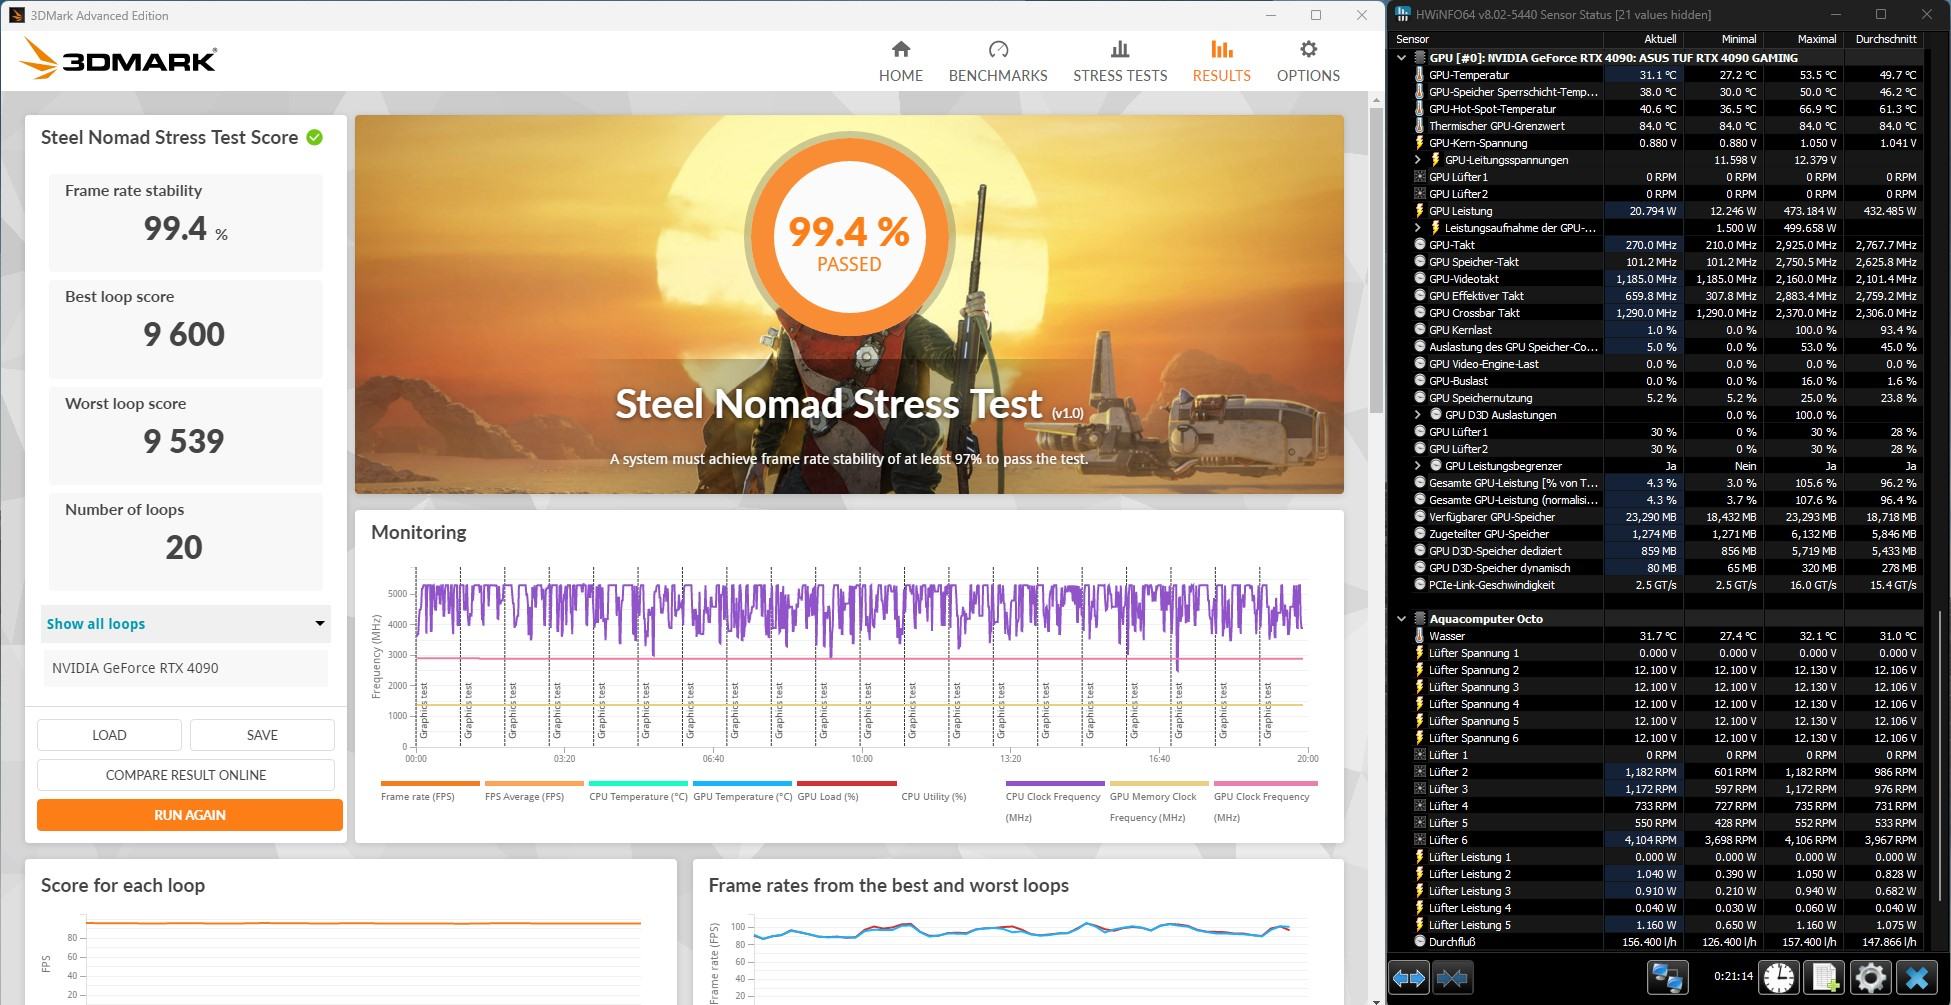Expand the GPU D3D Auslastungen row
1951x1005 pixels.
(1417, 415)
